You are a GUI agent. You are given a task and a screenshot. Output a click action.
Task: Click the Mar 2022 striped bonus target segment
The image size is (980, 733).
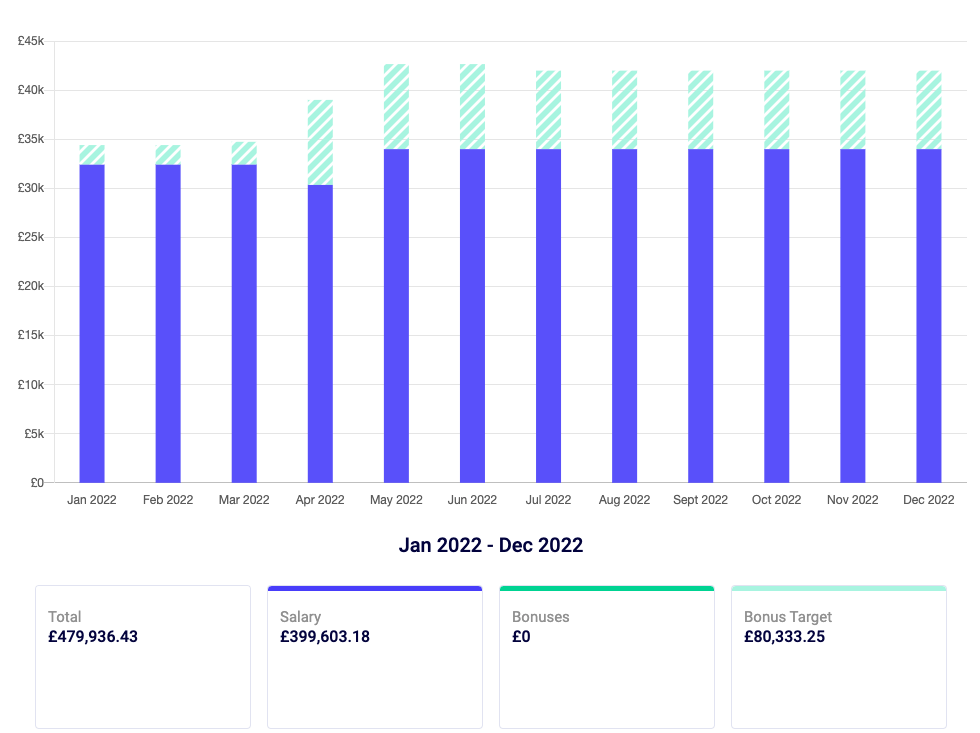(x=244, y=153)
